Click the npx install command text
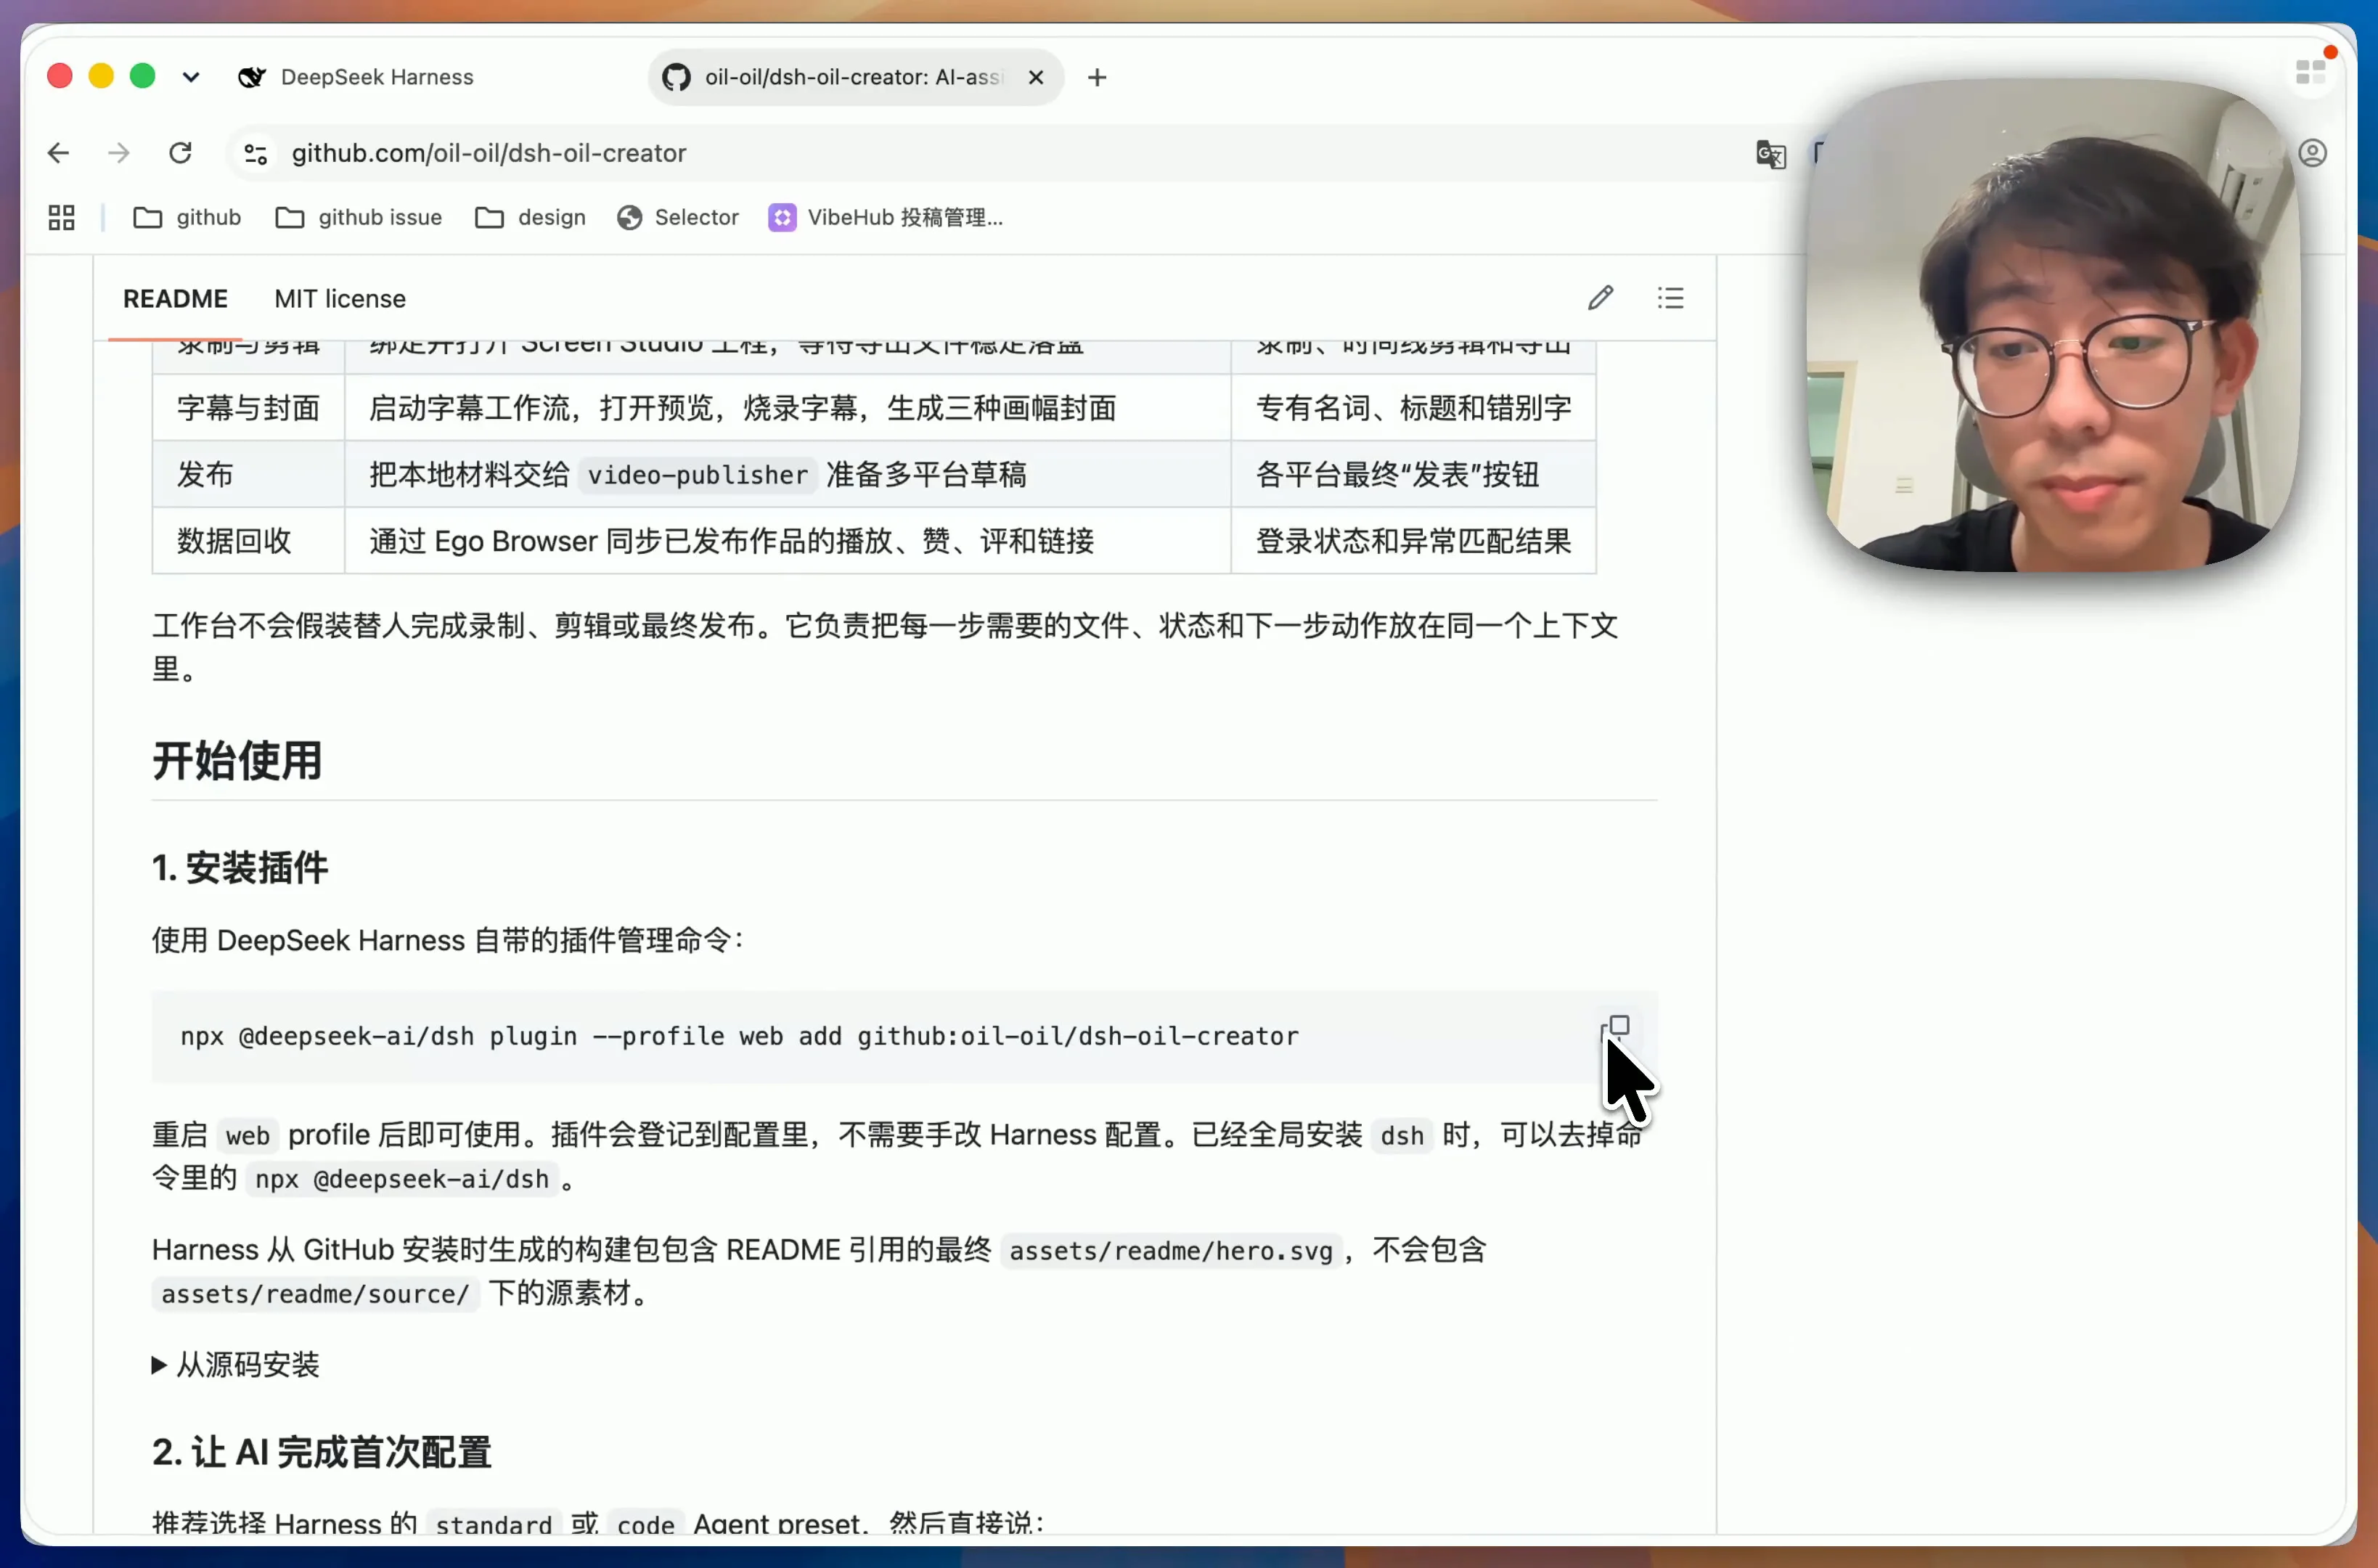 739,1036
